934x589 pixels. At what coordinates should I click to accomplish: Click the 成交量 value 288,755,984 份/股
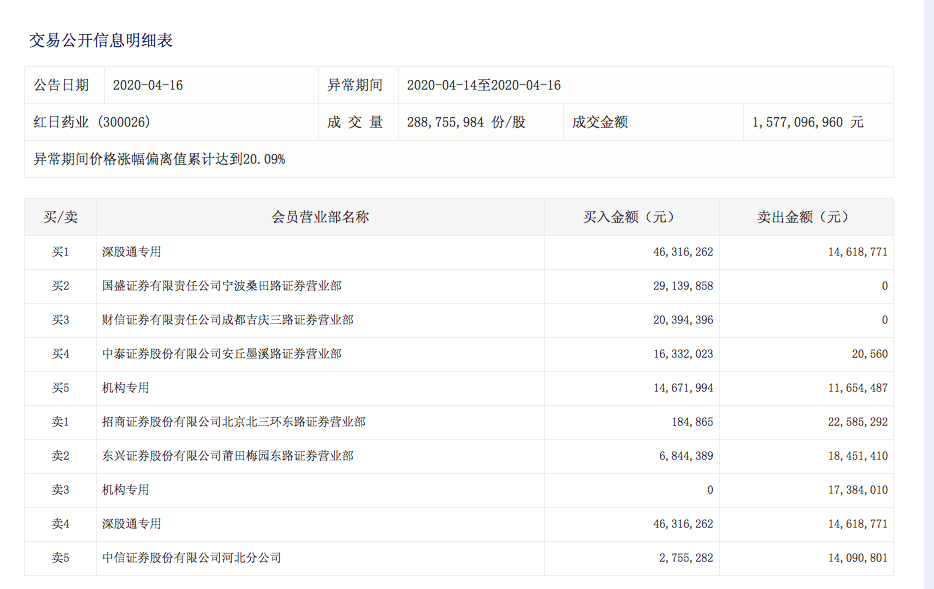coord(466,122)
